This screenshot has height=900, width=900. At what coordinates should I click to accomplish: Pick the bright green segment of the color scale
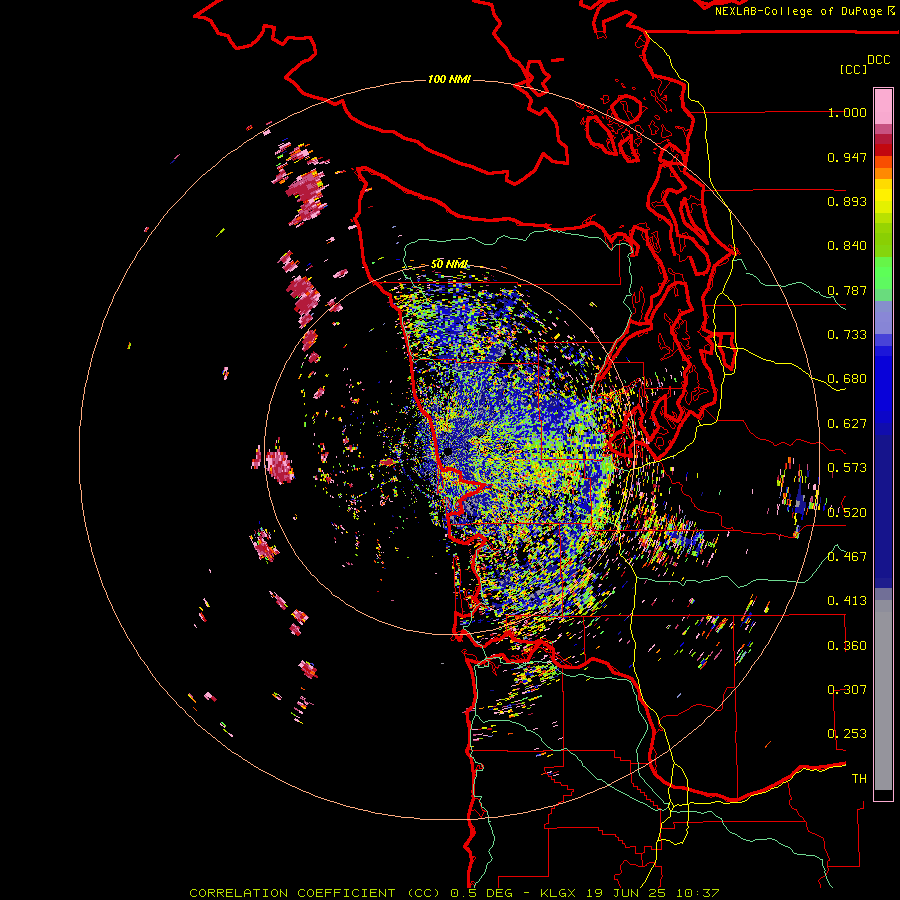[x=883, y=273]
